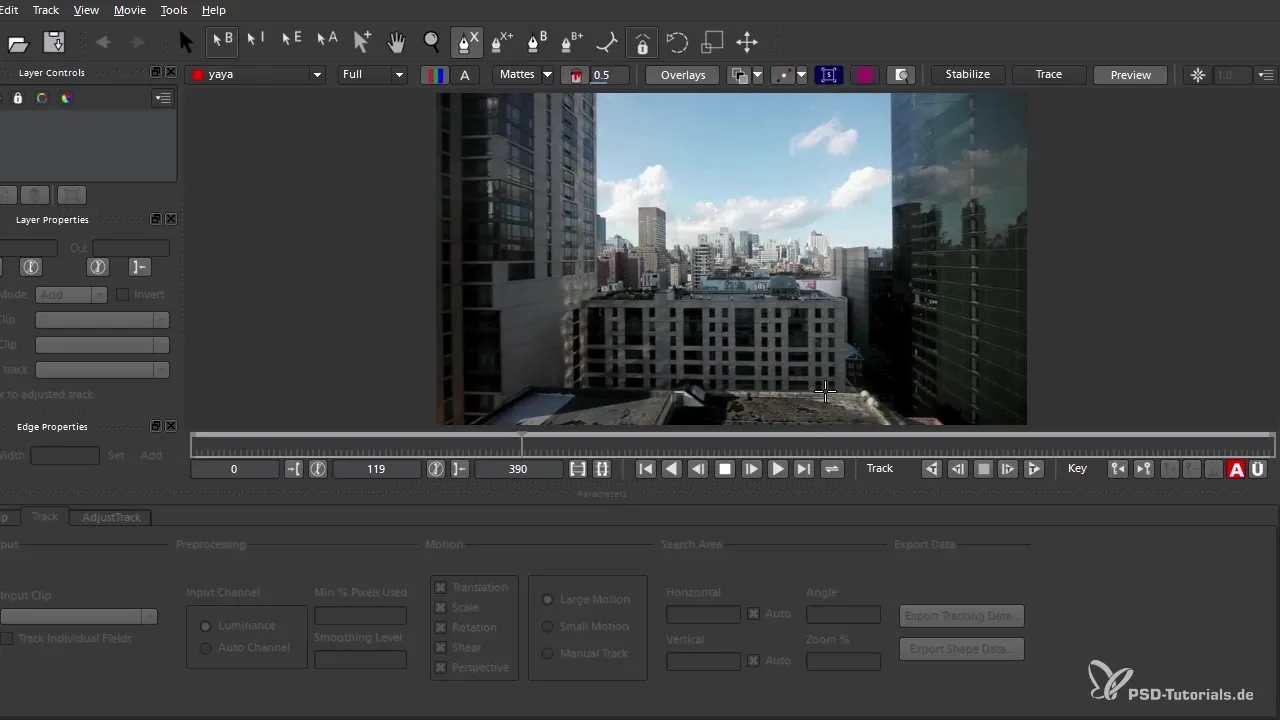This screenshot has height=720, width=1280.
Task: Click the current frame field showing 119
Action: 376,469
